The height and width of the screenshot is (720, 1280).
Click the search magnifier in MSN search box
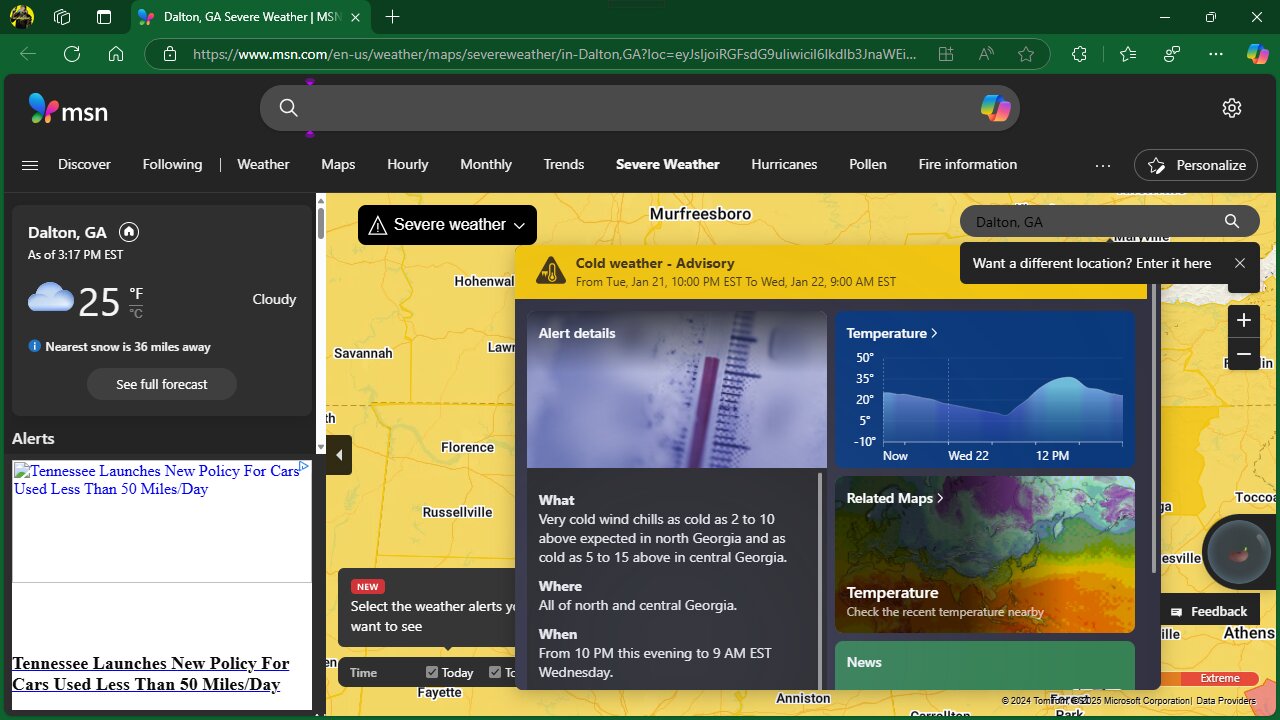click(289, 108)
